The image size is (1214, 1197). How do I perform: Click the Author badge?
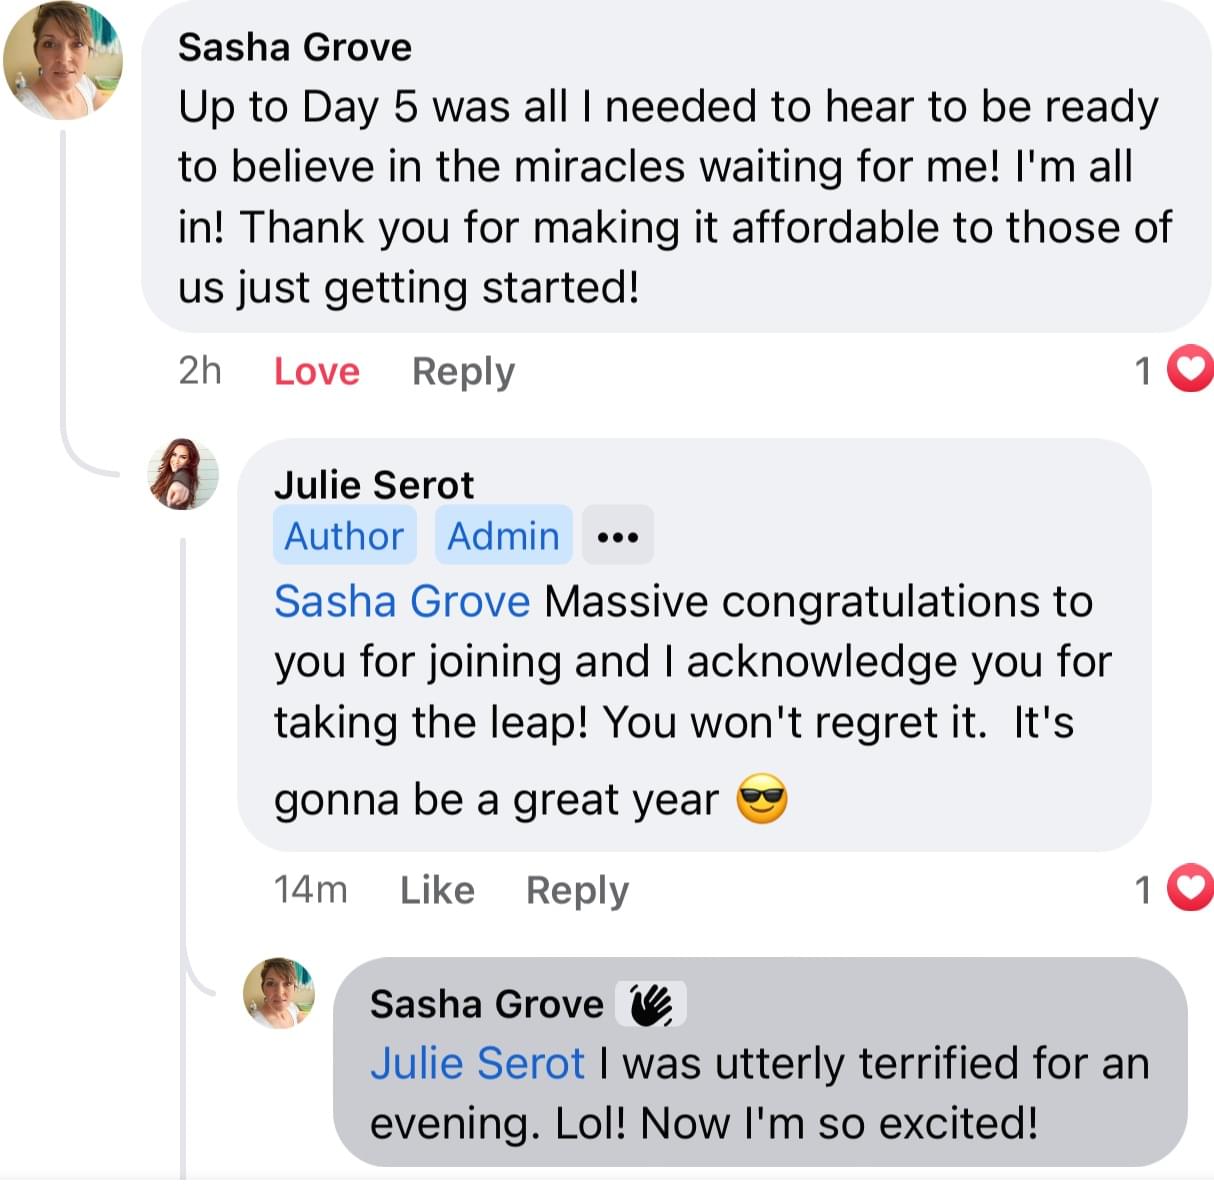click(x=344, y=536)
